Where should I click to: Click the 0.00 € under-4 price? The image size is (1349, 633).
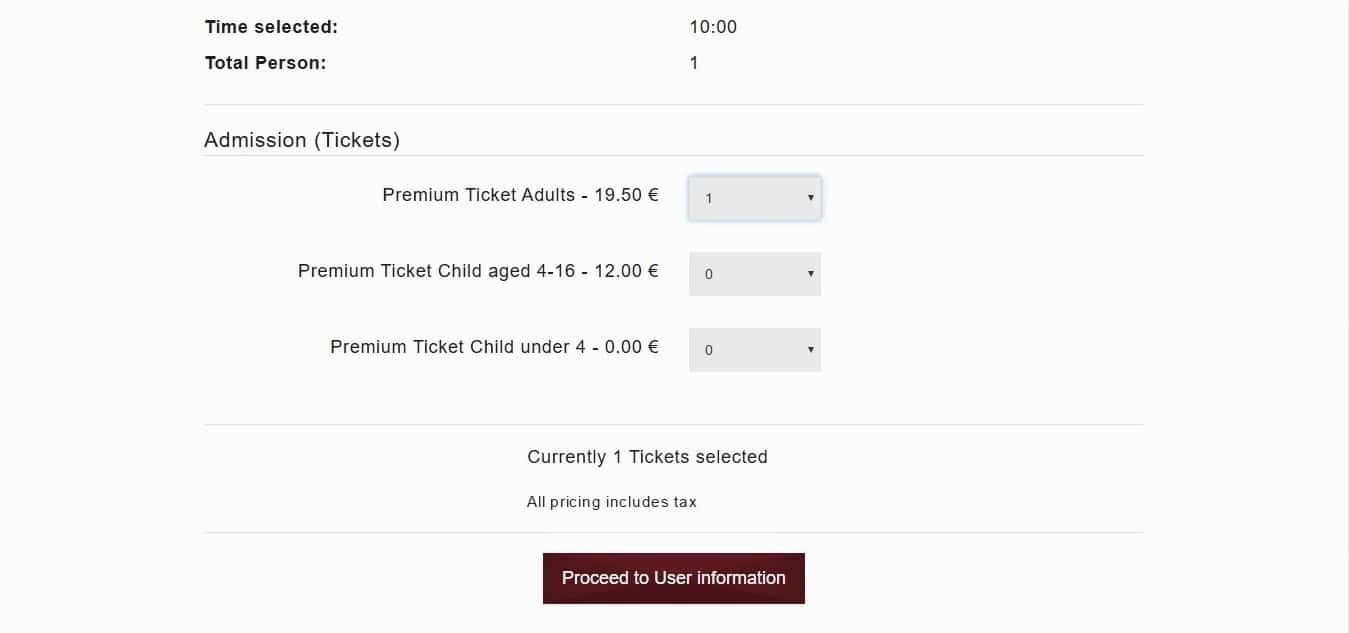pos(631,347)
